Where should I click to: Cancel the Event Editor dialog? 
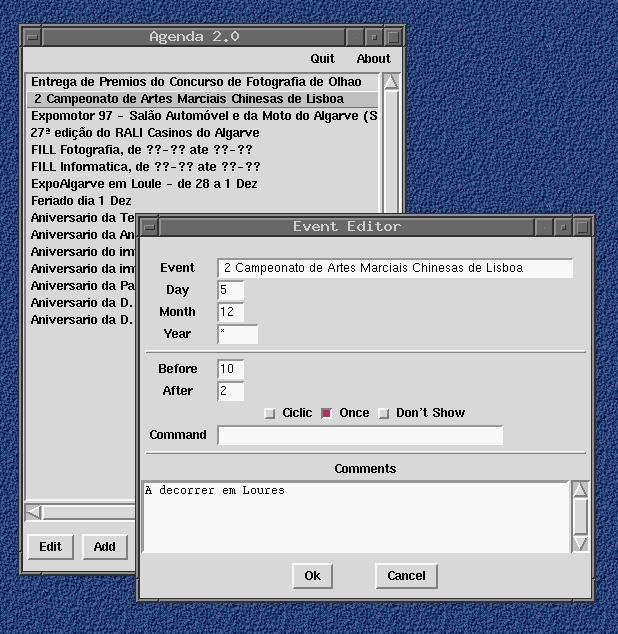tap(406, 576)
